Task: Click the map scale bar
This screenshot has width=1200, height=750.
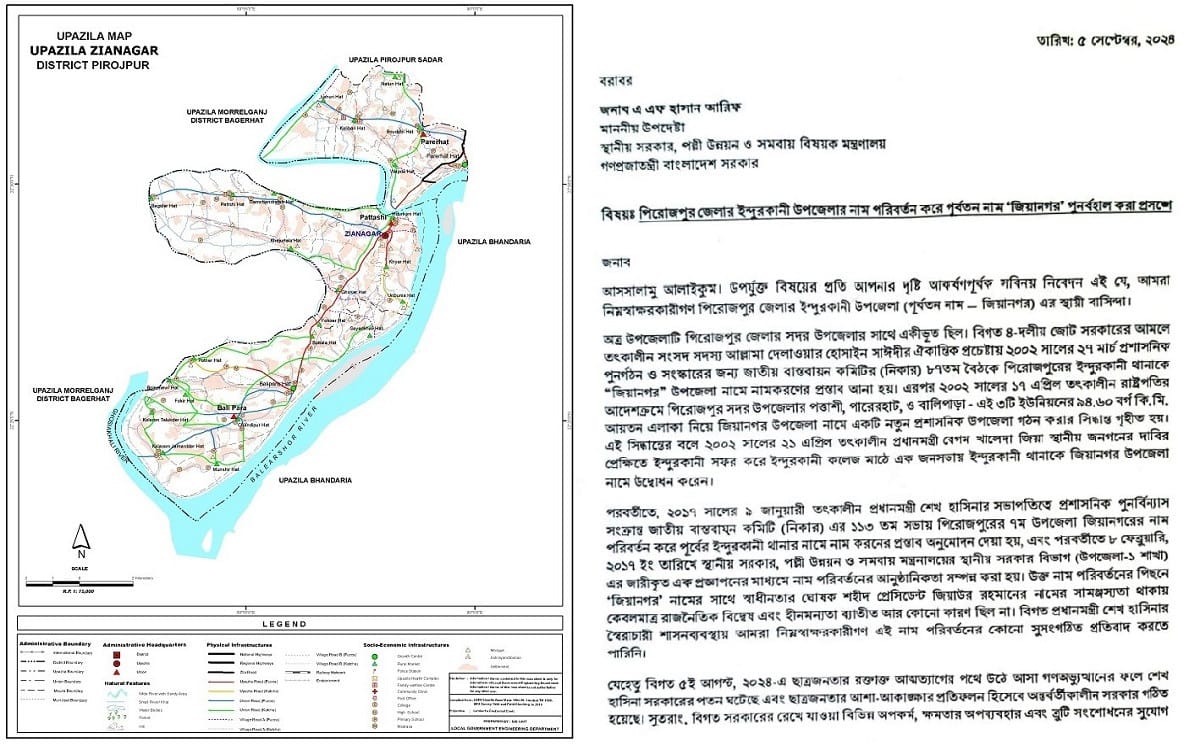Action: point(82,579)
